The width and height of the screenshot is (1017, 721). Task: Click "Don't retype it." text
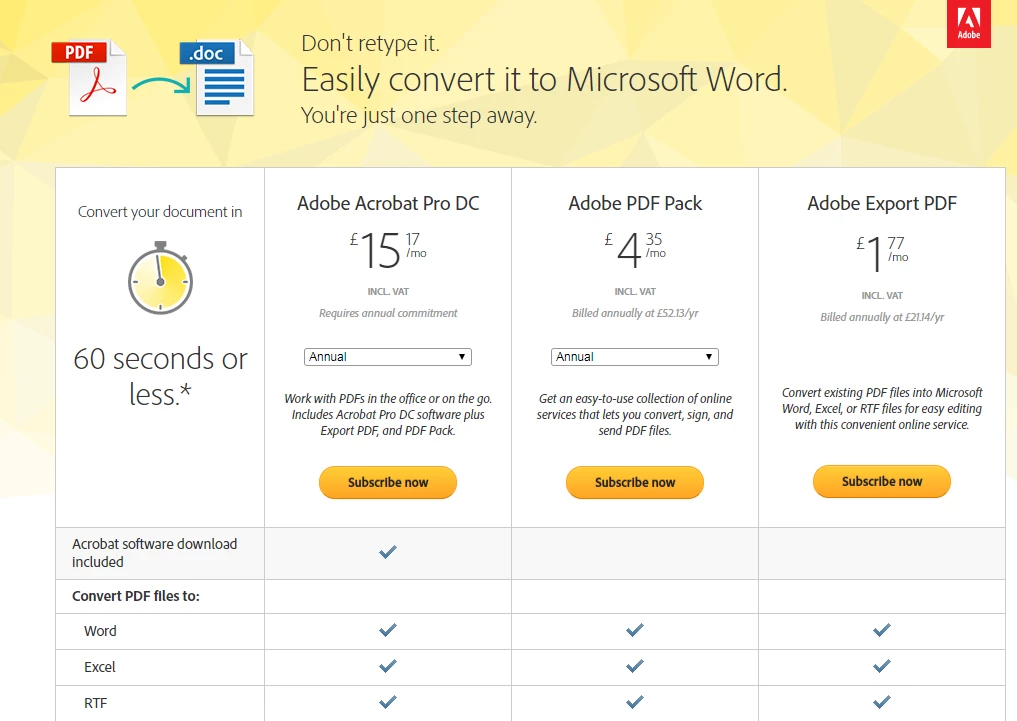[370, 43]
